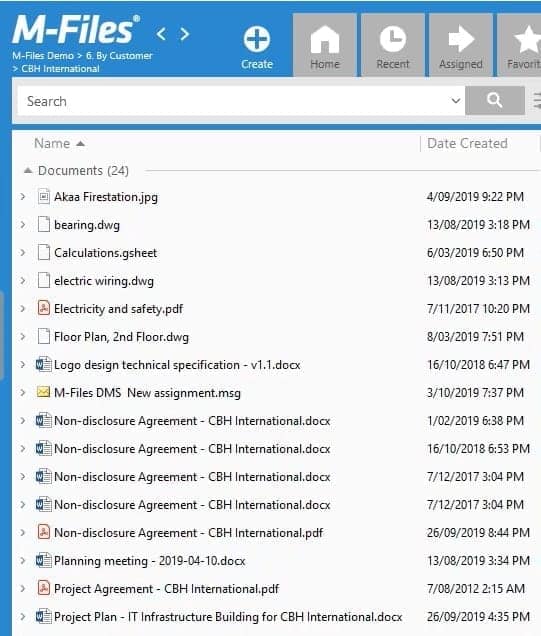Click date 26/09/2019 4:35 PM

pyautogui.click(x=478, y=617)
